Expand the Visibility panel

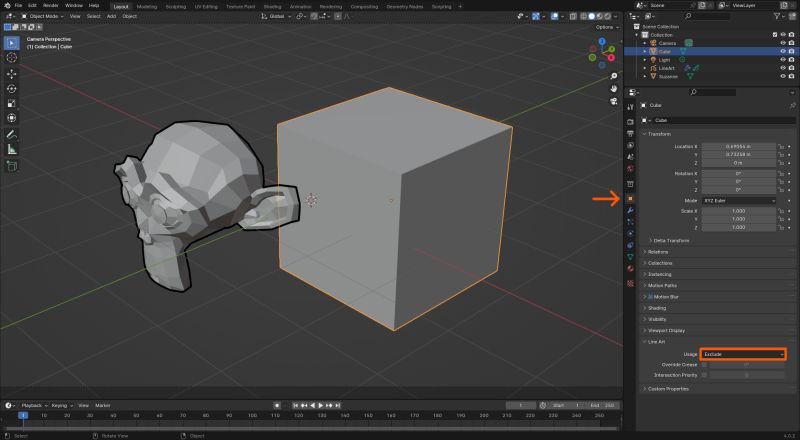(x=657, y=319)
